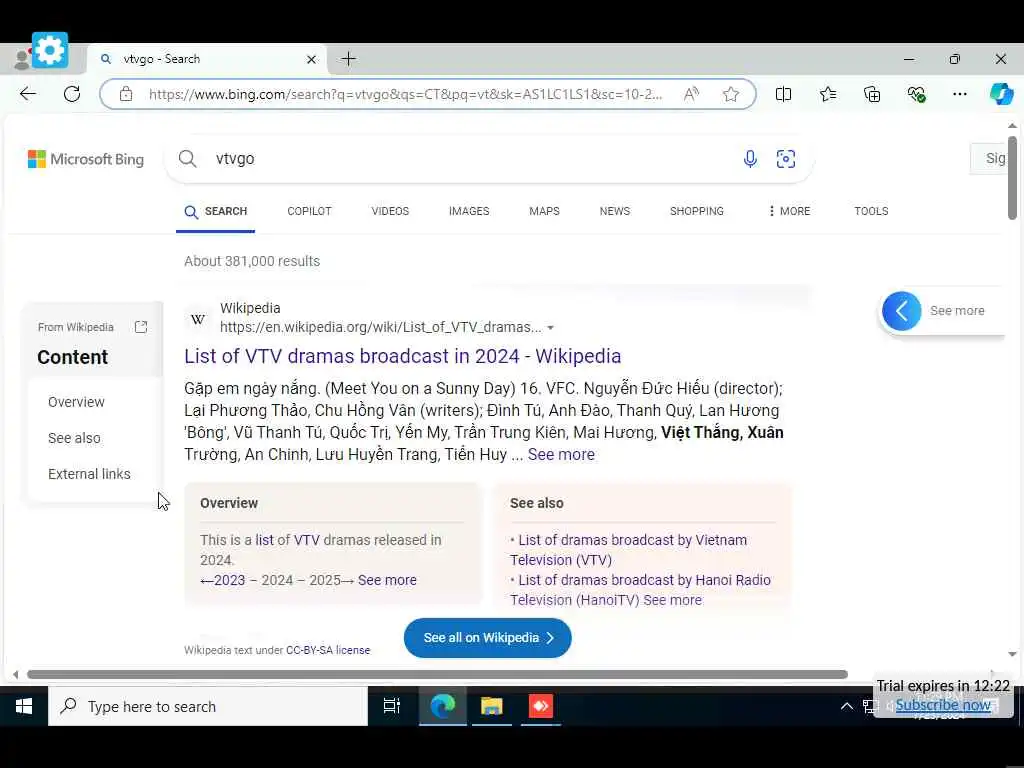This screenshot has height=768, width=1024.
Task: Start voice search with microphone icon
Action: (750, 159)
